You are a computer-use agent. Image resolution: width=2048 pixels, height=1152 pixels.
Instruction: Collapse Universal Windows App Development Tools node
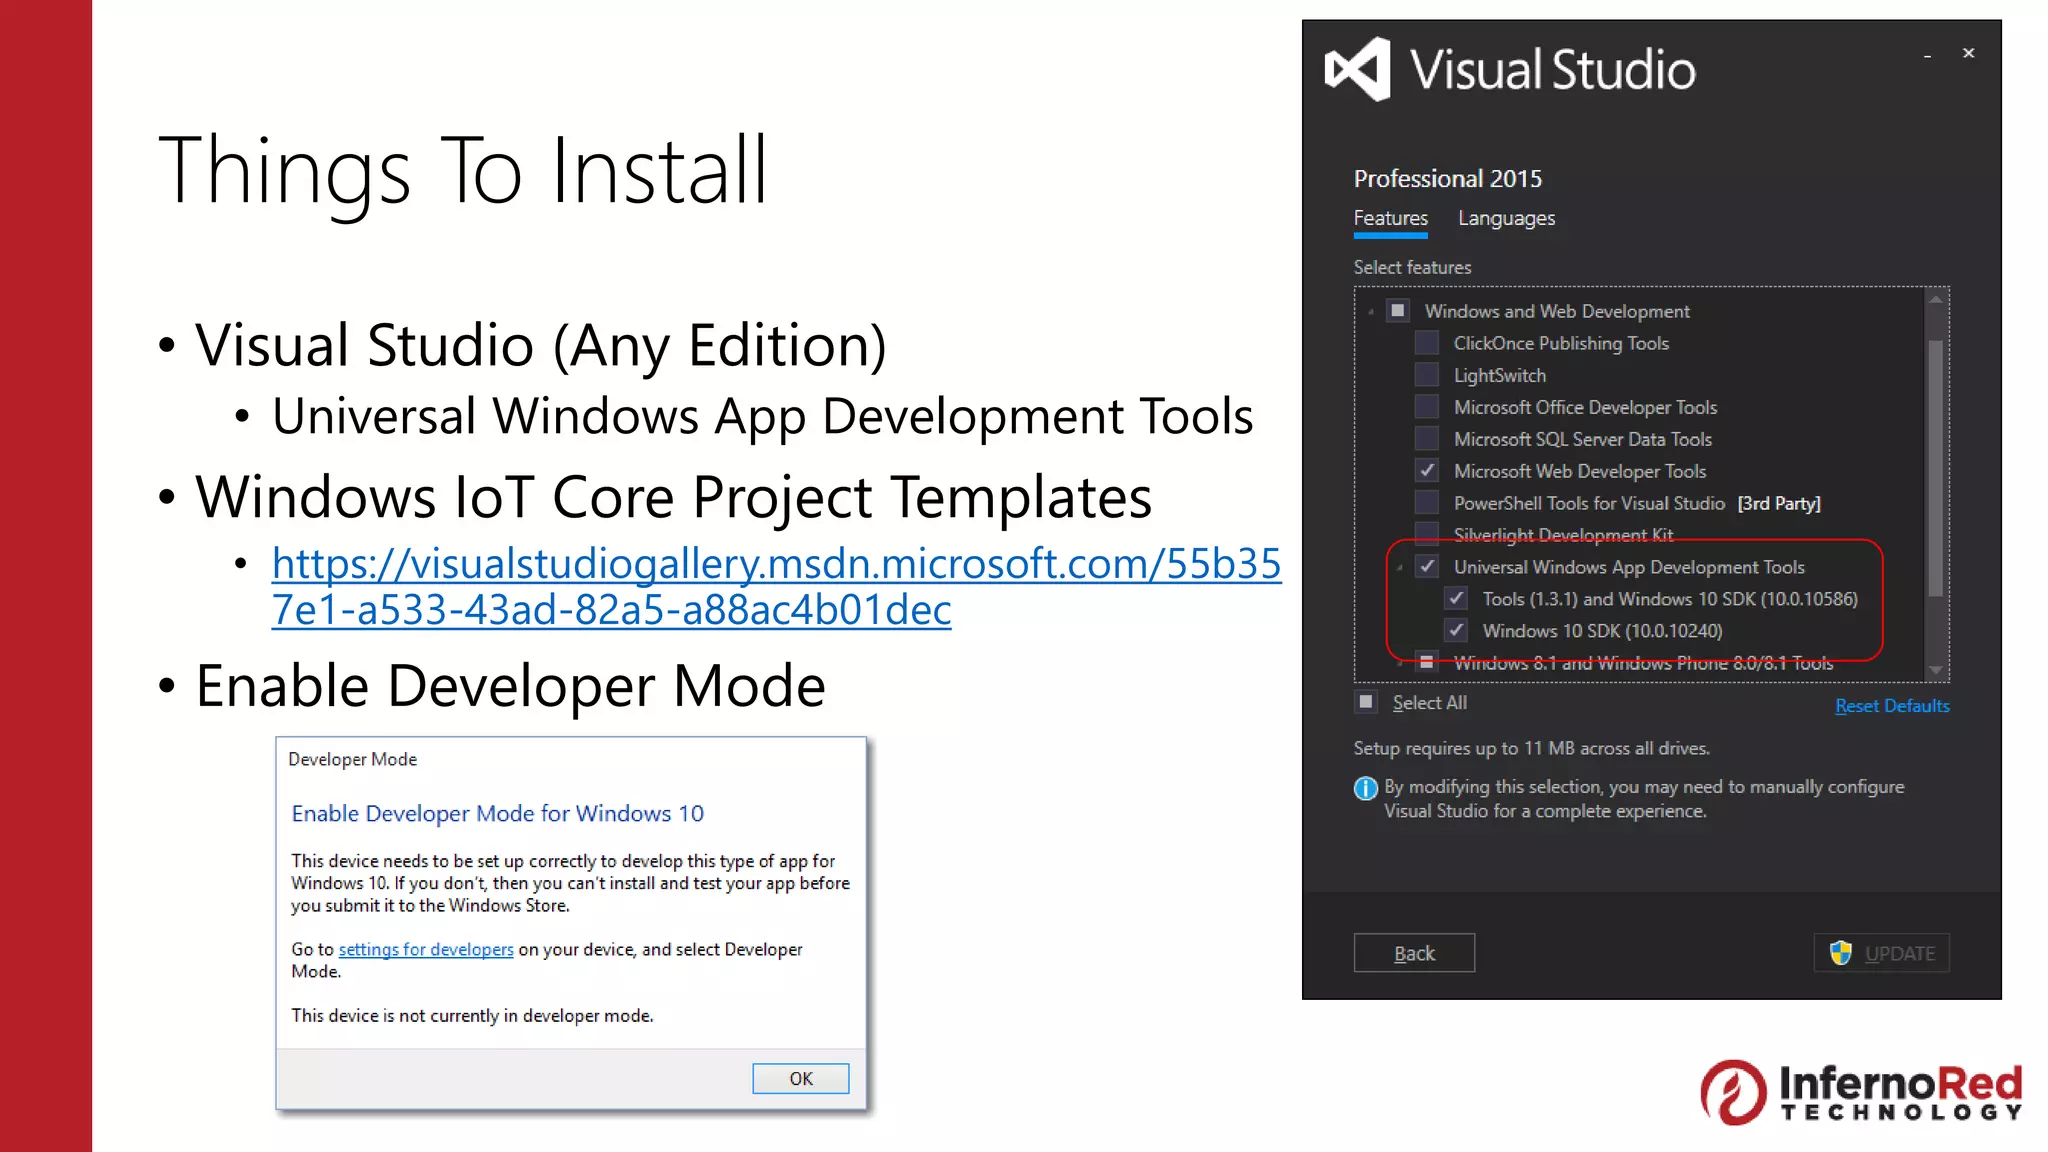tap(1400, 568)
